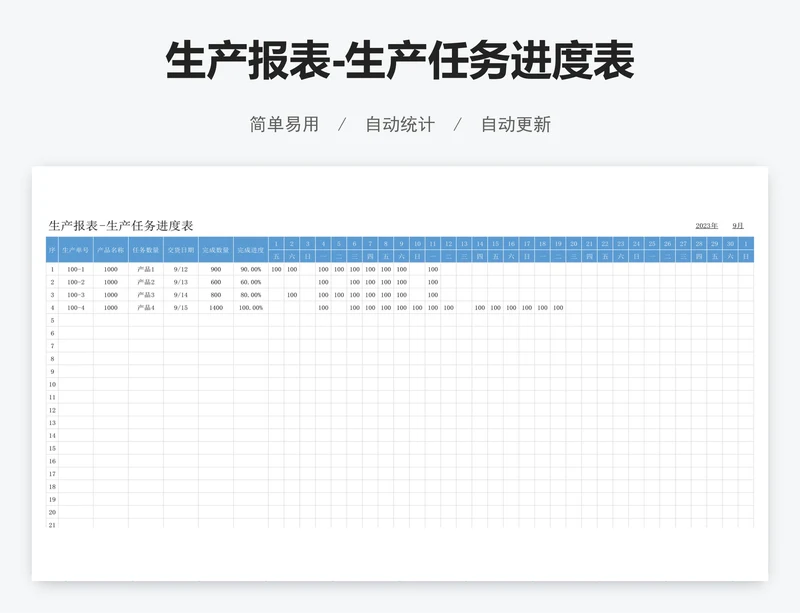Screen dimensions: 800x613
Task: Select order number cell 100-4
Action: (x=76, y=307)
